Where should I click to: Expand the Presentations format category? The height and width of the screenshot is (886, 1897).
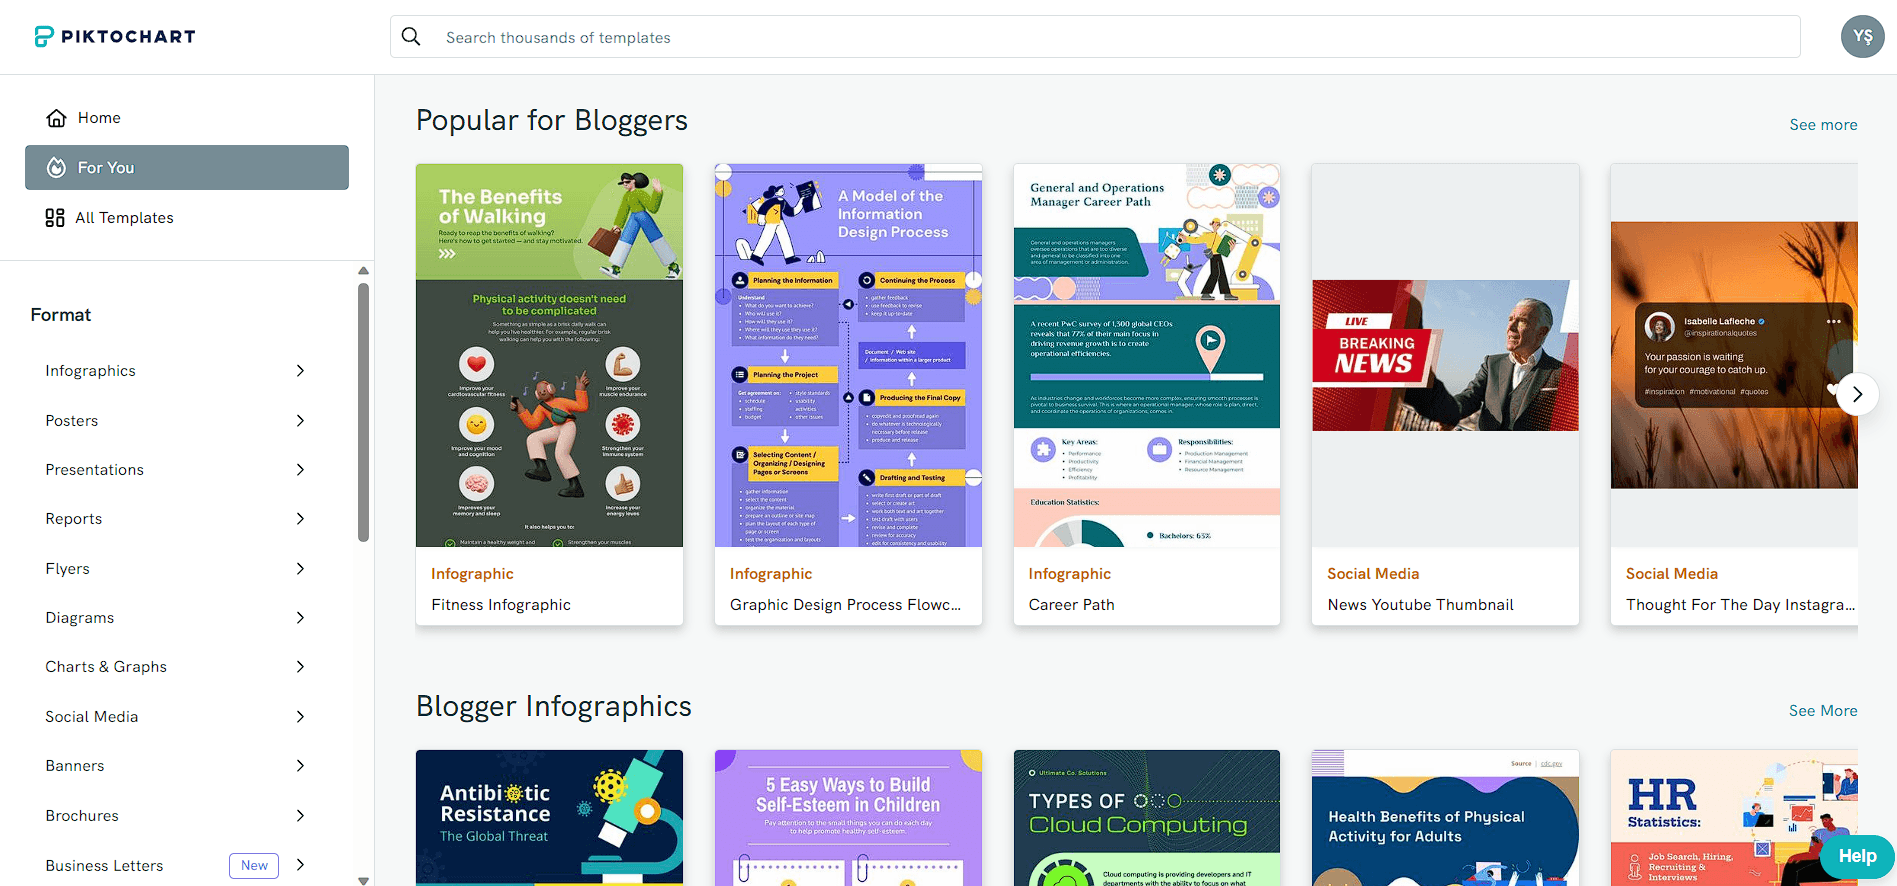tap(175, 470)
